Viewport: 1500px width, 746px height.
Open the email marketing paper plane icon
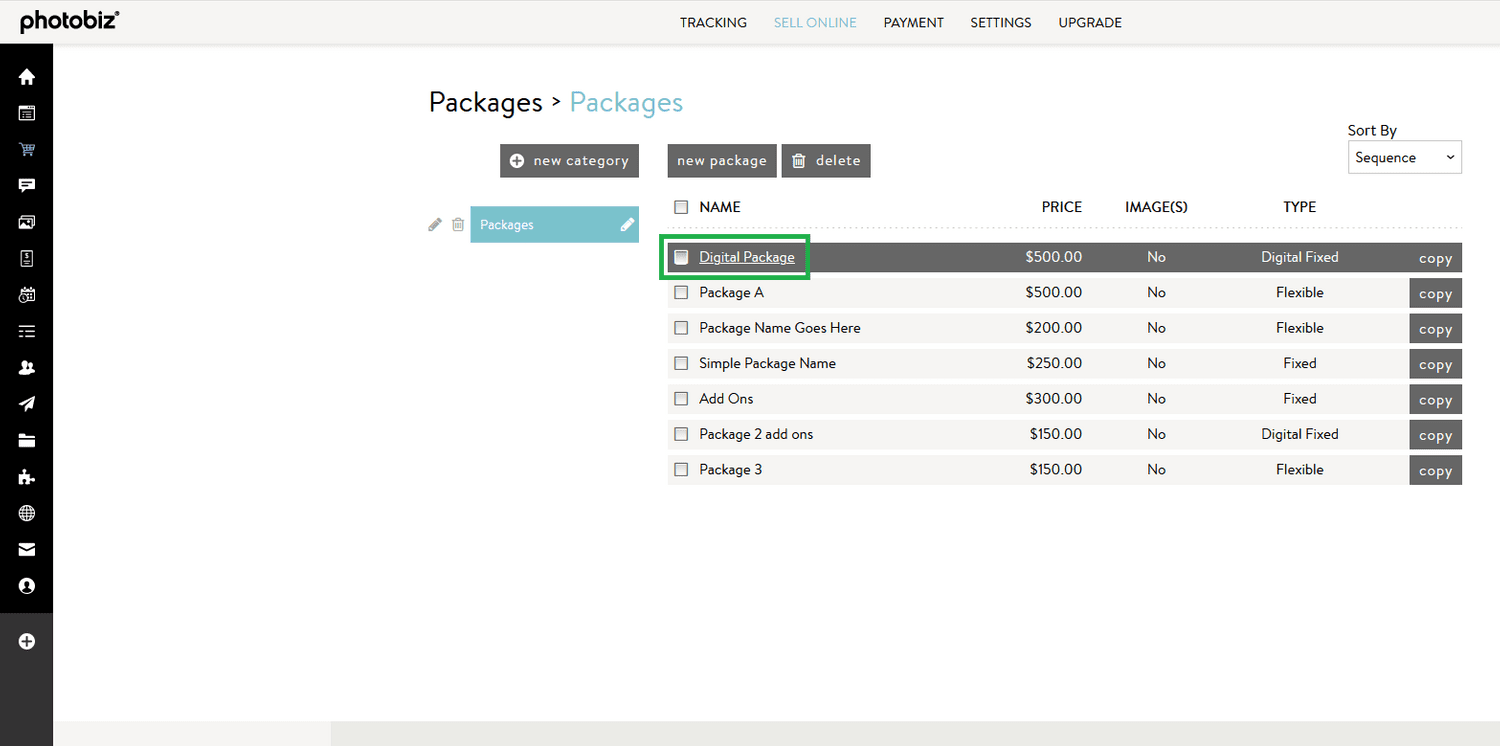[x=26, y=403]
